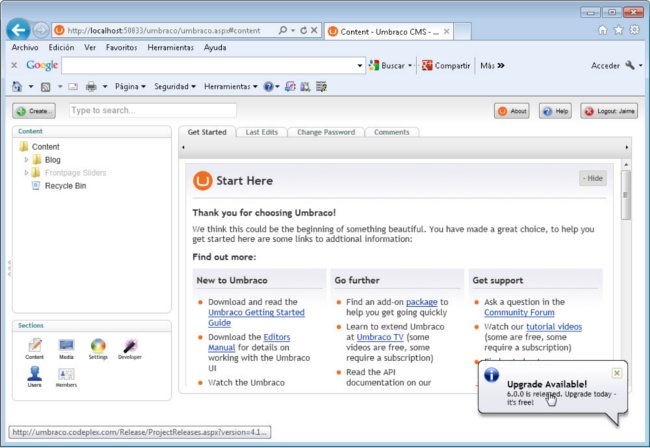Click the printer icon
Viewport: 650px width, 448px height.
[x=91, y=87]
